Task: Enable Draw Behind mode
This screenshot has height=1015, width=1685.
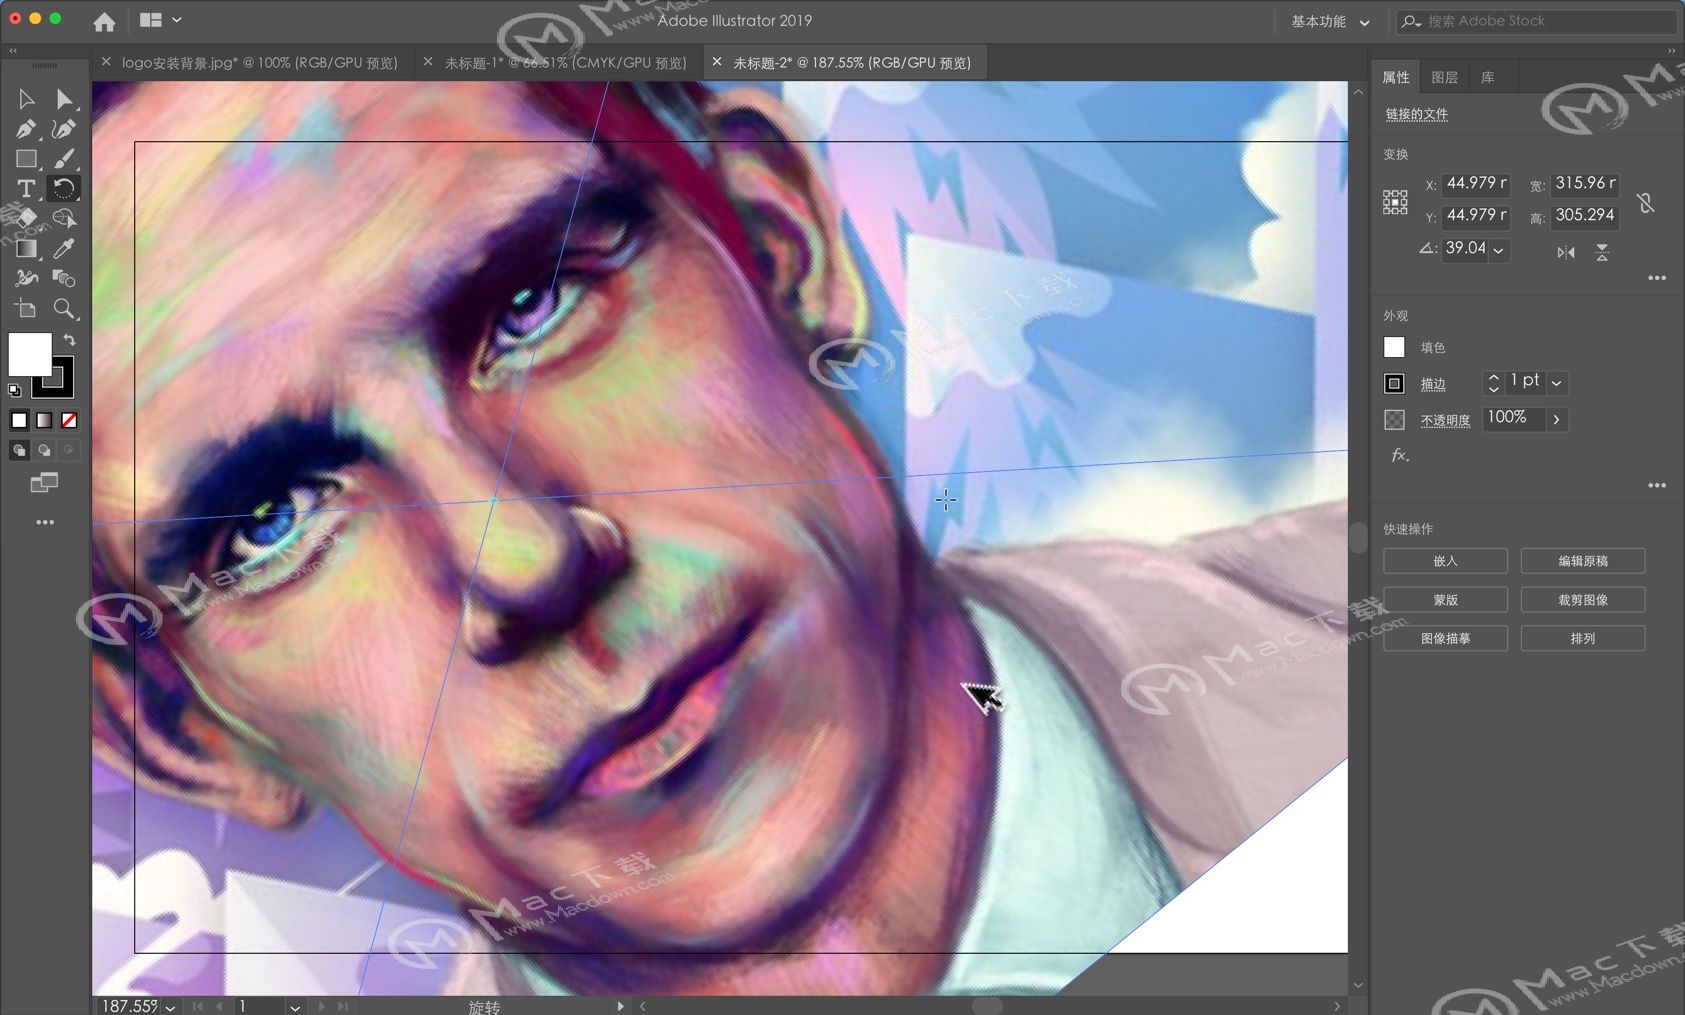Action: coord(44,450)
